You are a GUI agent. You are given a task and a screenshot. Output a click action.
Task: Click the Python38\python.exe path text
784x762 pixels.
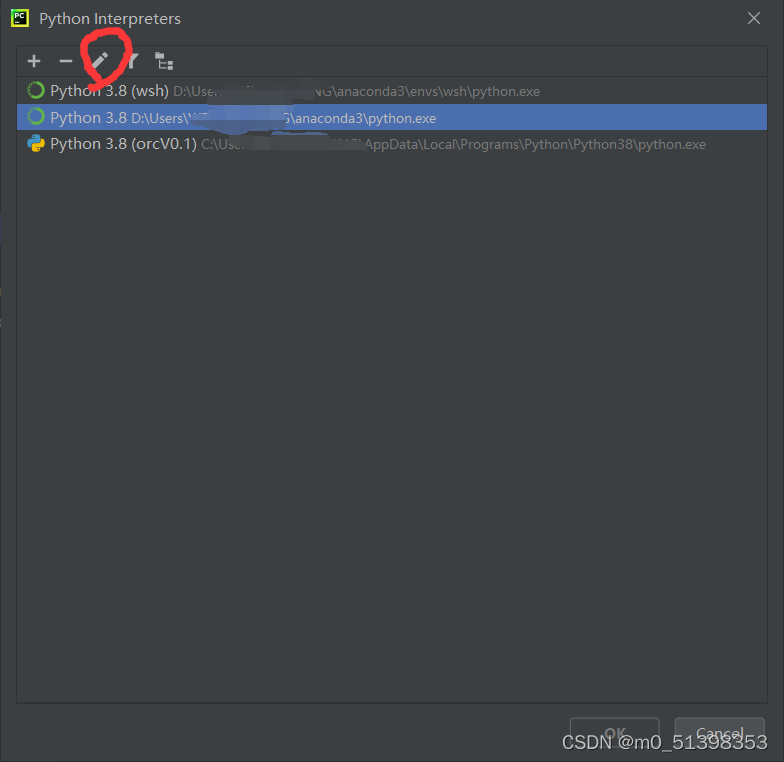click(640, 144)
